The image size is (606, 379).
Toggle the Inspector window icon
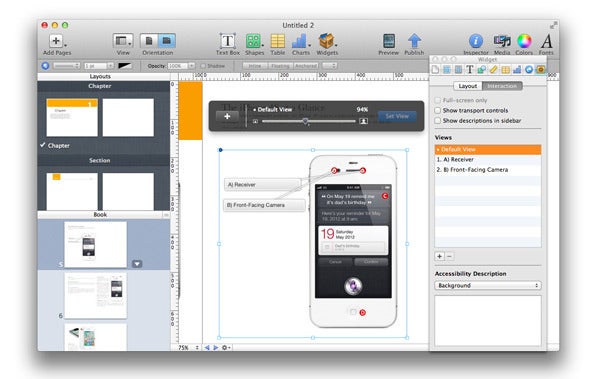tap(476, 41)
